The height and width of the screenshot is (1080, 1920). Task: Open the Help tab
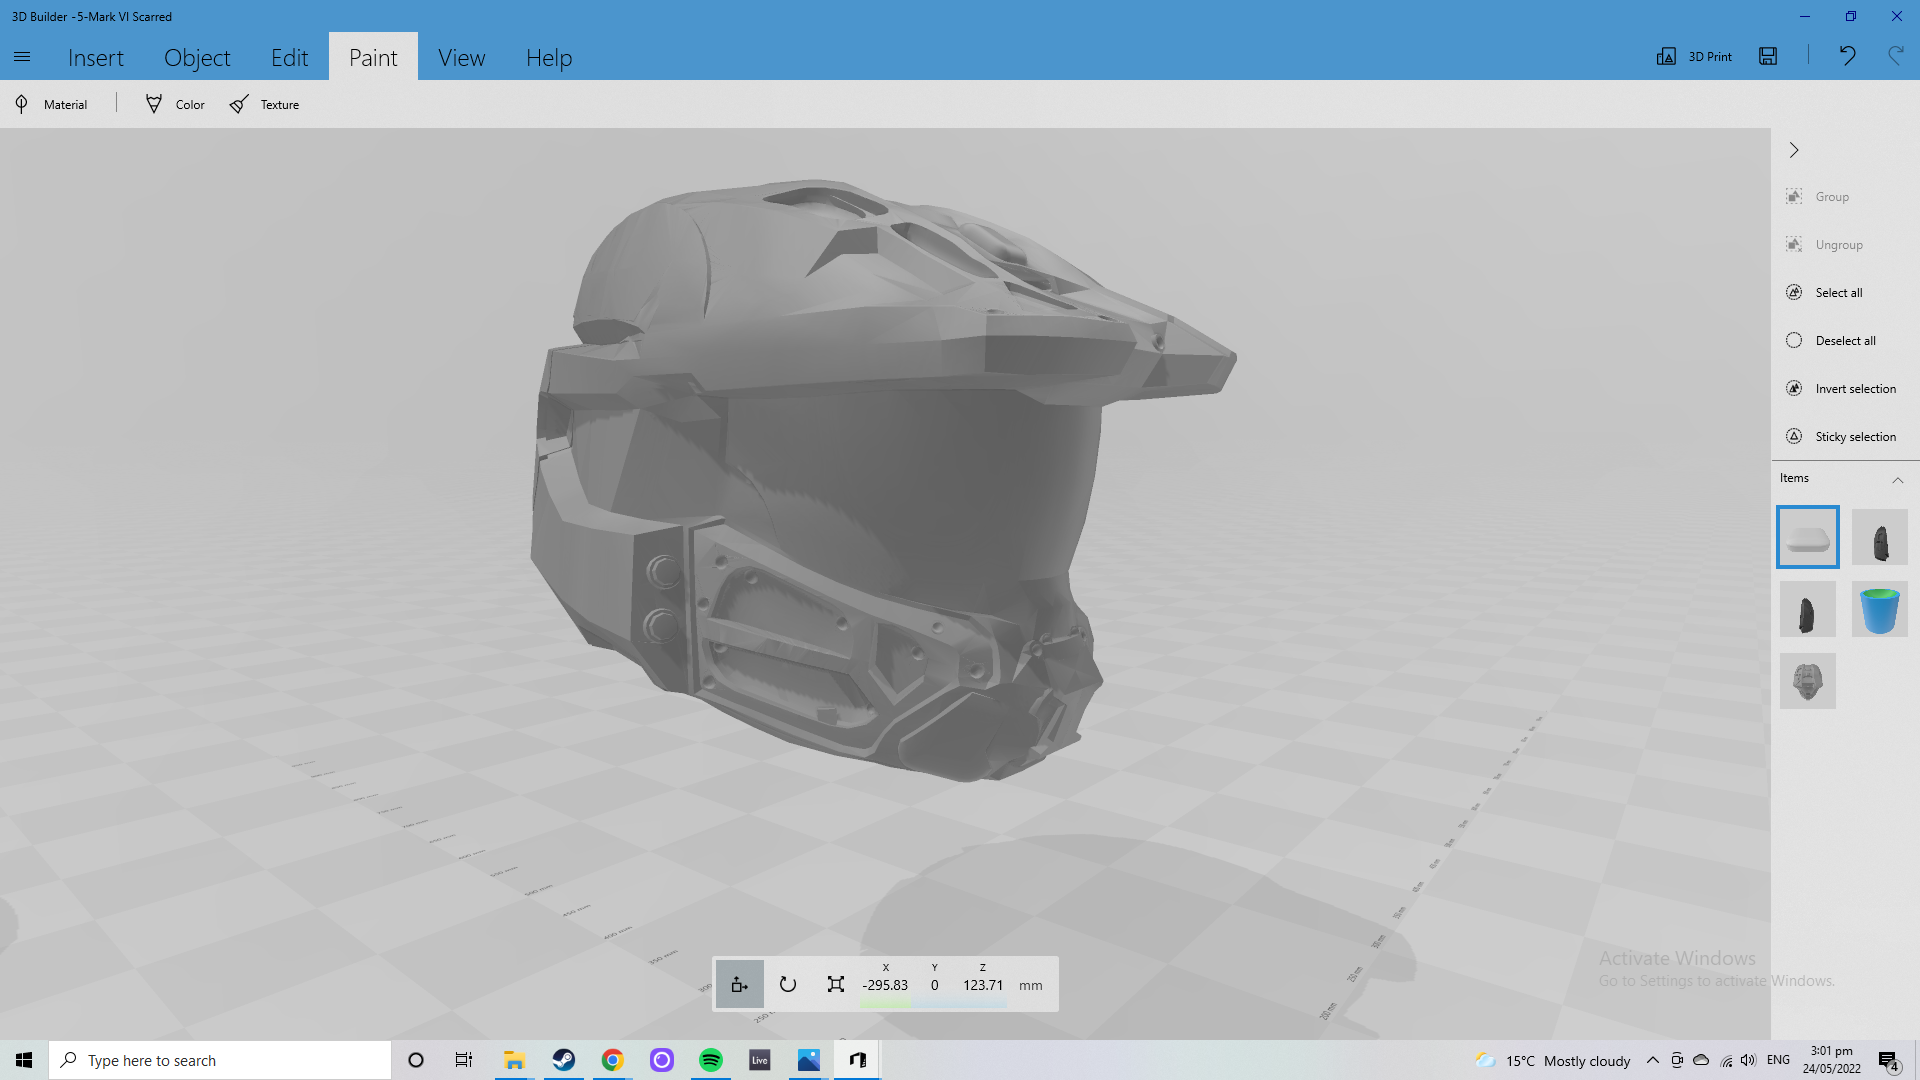[x=549, y=57]
